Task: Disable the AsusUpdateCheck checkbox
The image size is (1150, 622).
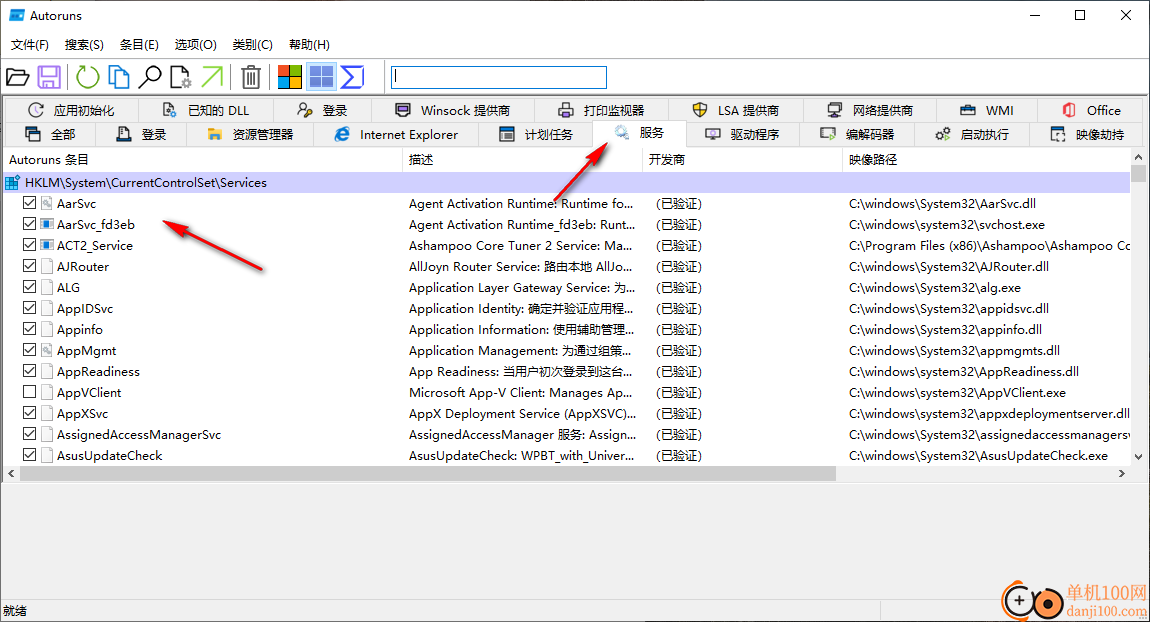Action: pyautogui.click(x=29, y=455)
